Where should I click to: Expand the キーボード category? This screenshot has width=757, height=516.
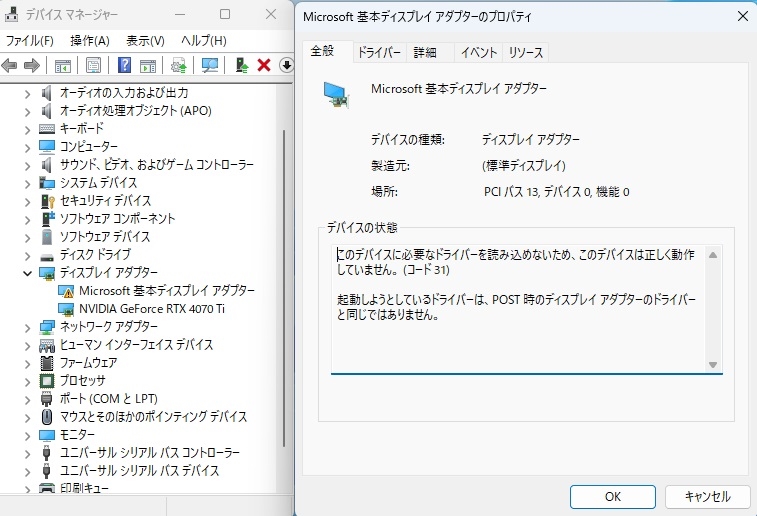27,129
